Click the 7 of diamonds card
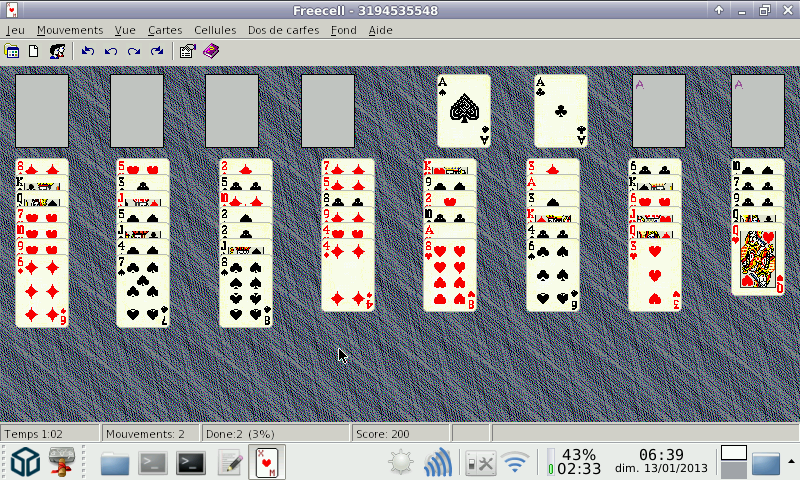The height and width of the screenshot is (480, 800). [348, 167]
